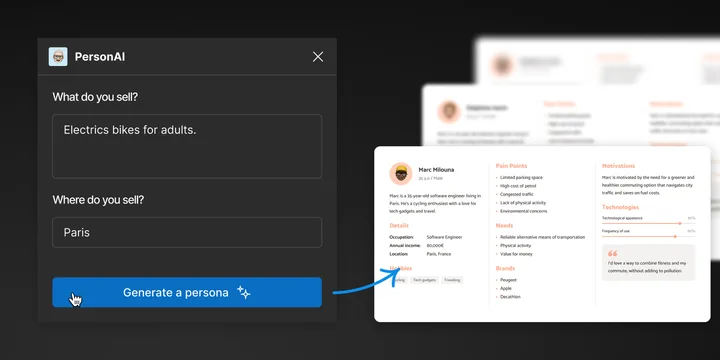This screenshot has height=360, width=720.
Task: Click the 'Annual income:' label
Action: click(405, 246)
